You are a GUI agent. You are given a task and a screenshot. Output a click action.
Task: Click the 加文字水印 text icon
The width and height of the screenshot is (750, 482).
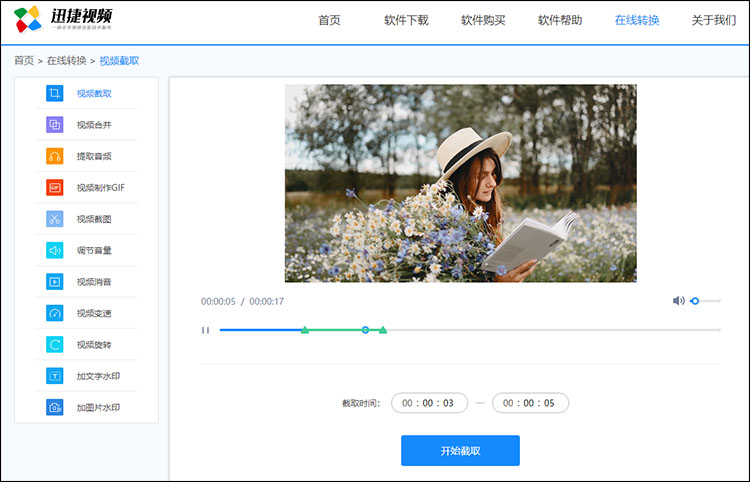(x=55, y=376)
